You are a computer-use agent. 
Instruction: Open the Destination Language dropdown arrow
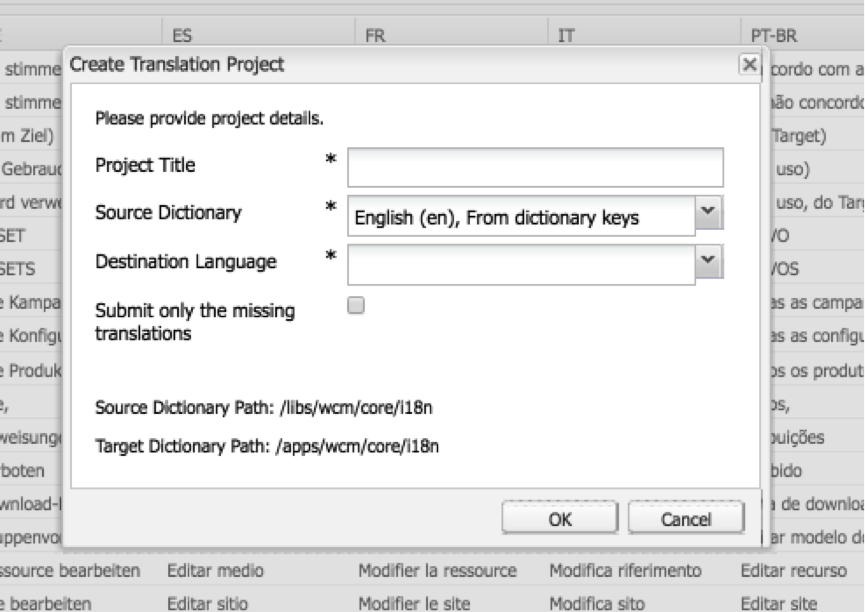[709, 262]
